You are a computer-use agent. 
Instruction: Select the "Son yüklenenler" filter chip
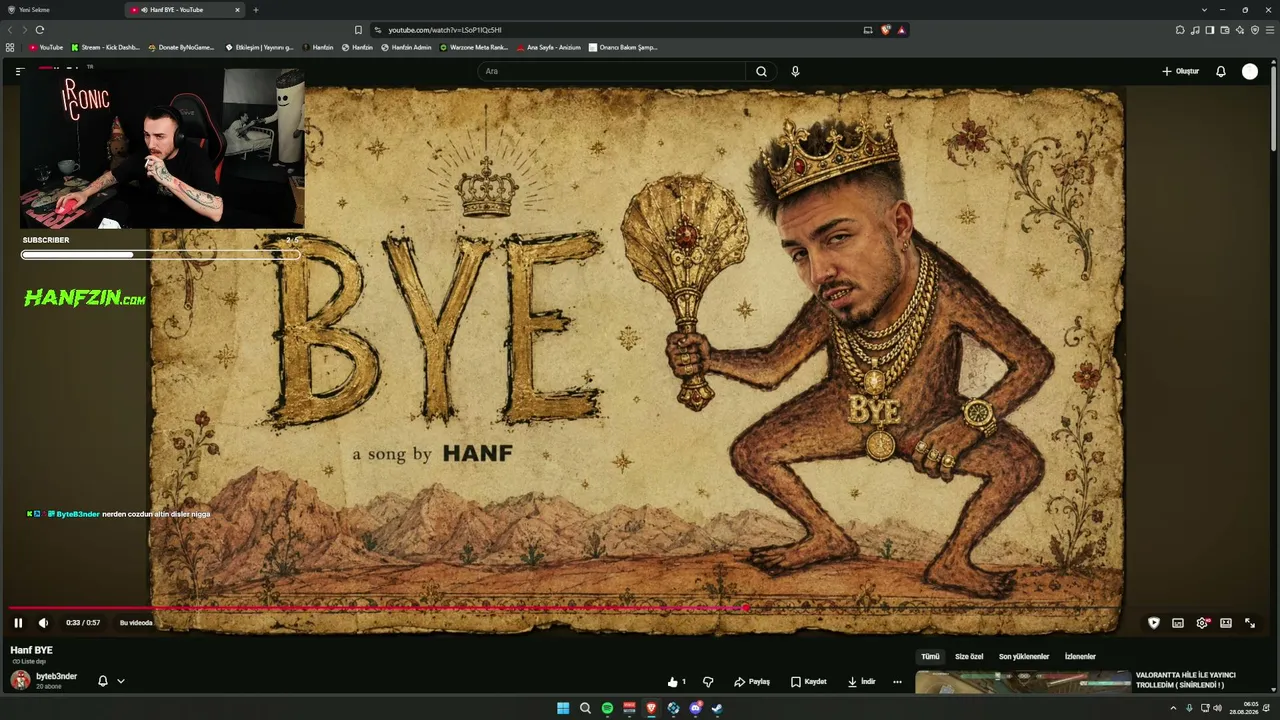point(1024,657)
